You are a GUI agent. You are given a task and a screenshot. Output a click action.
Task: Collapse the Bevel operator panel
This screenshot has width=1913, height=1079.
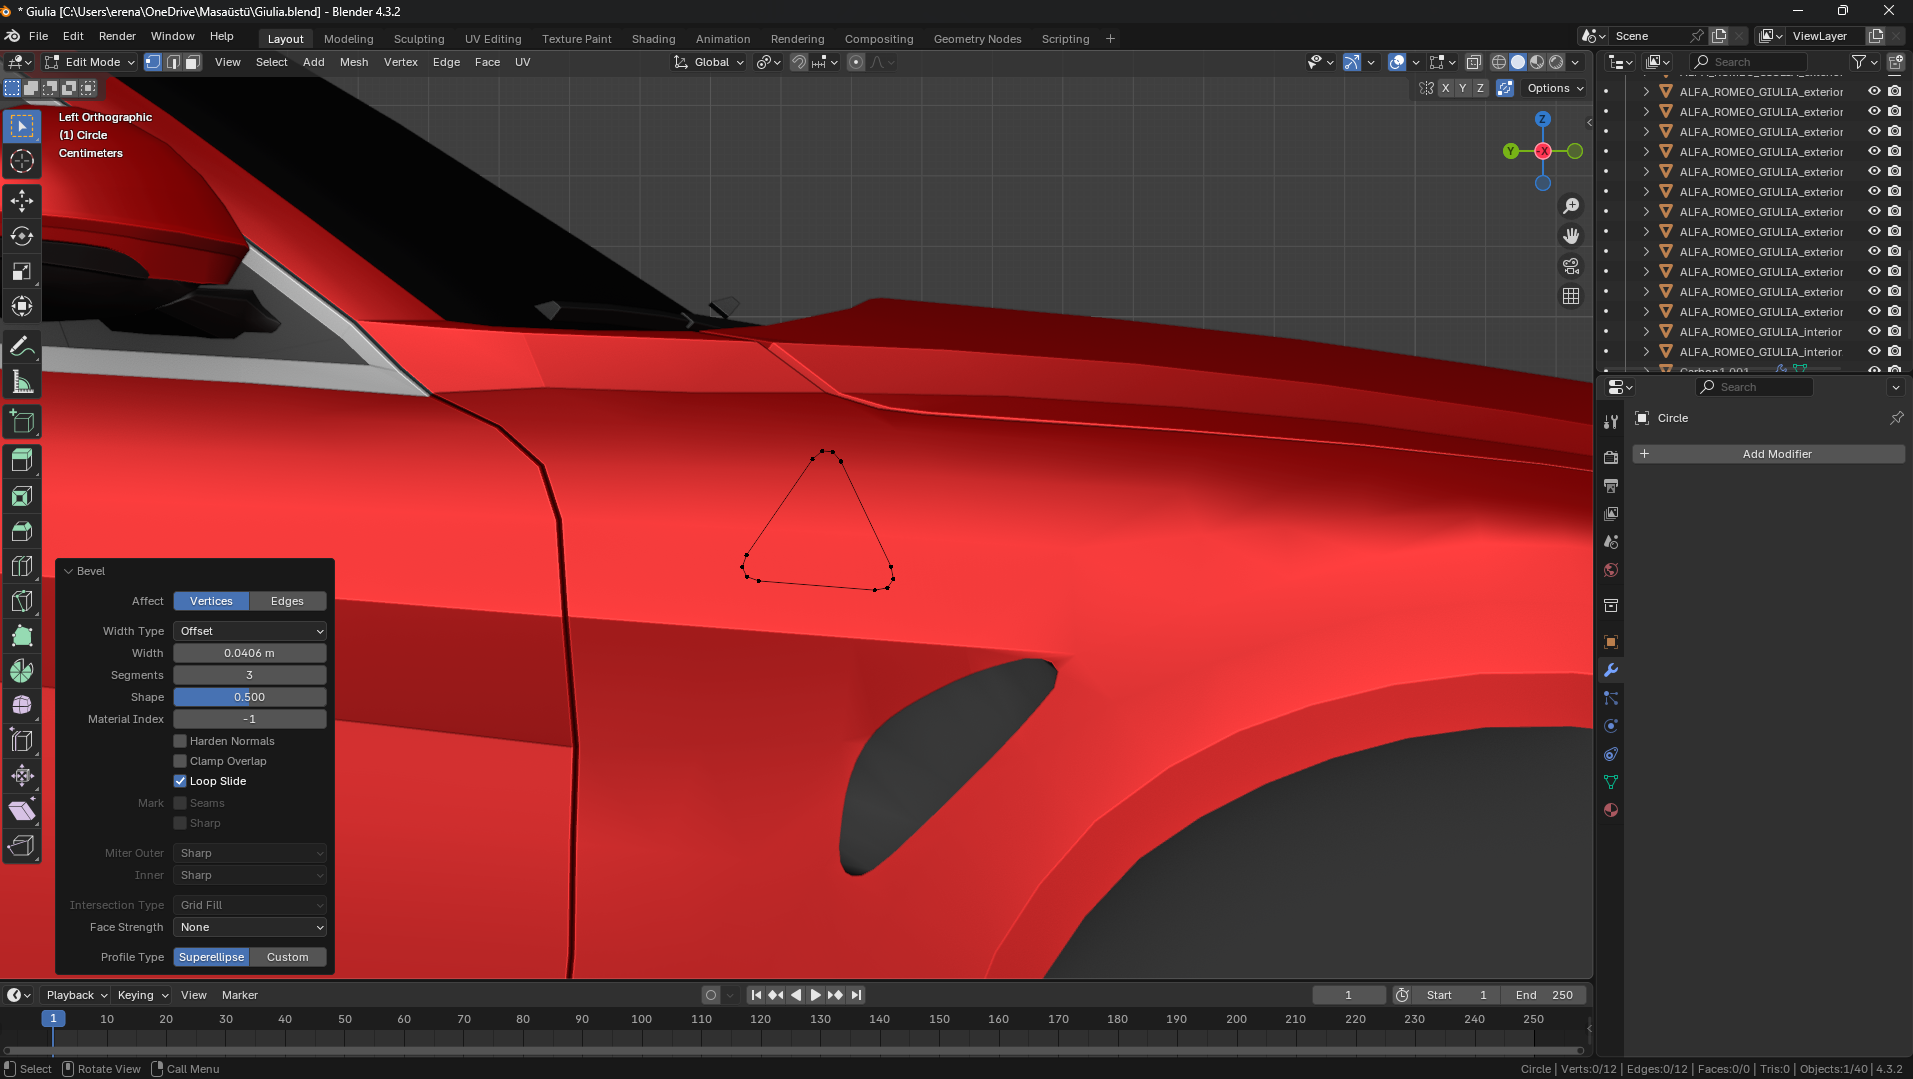pos(68,571)
